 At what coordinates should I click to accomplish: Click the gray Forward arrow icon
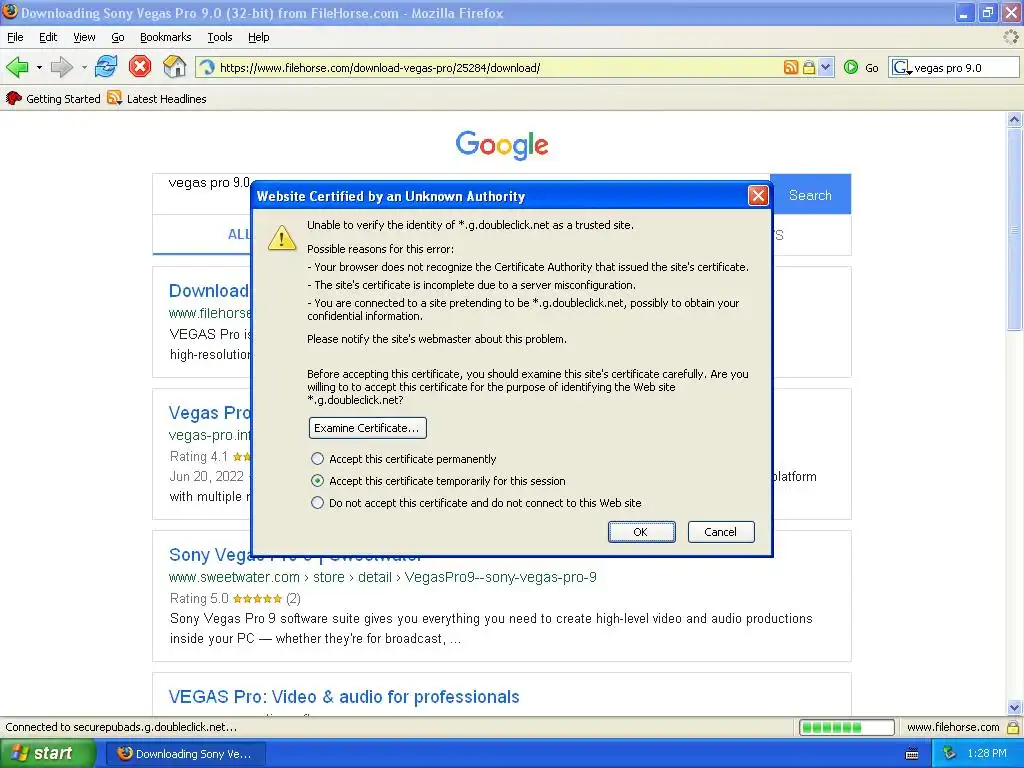[61, 67]
